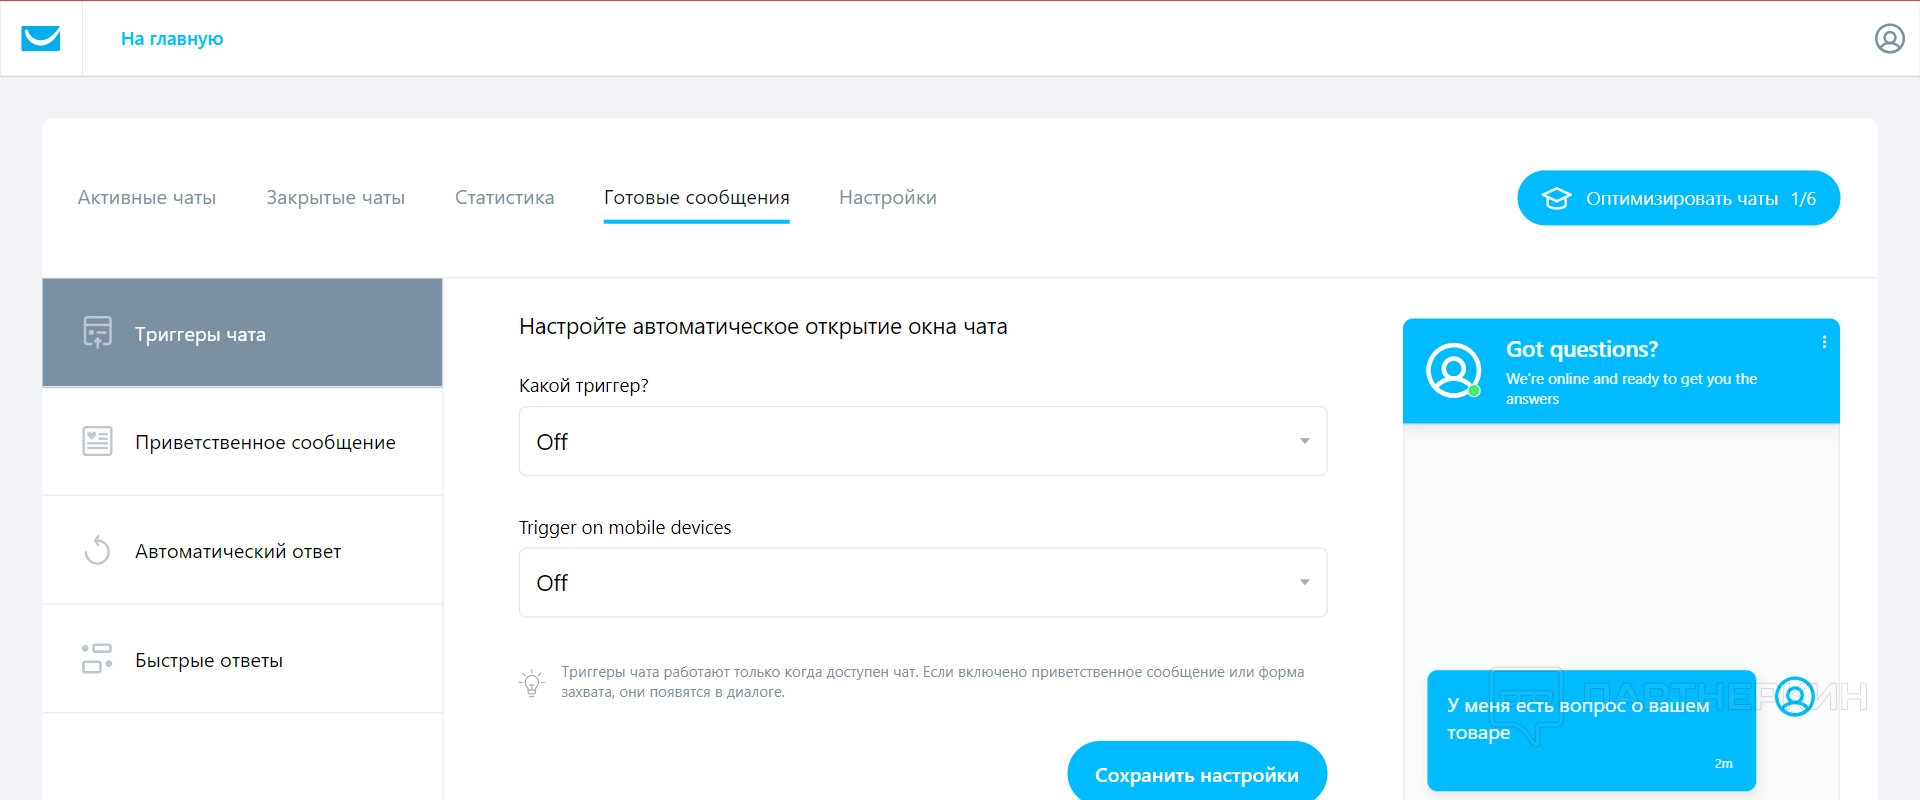1920x800 pixels.
Task: Click the automatic reply circular arrow icon
Action: coord(97,550)
